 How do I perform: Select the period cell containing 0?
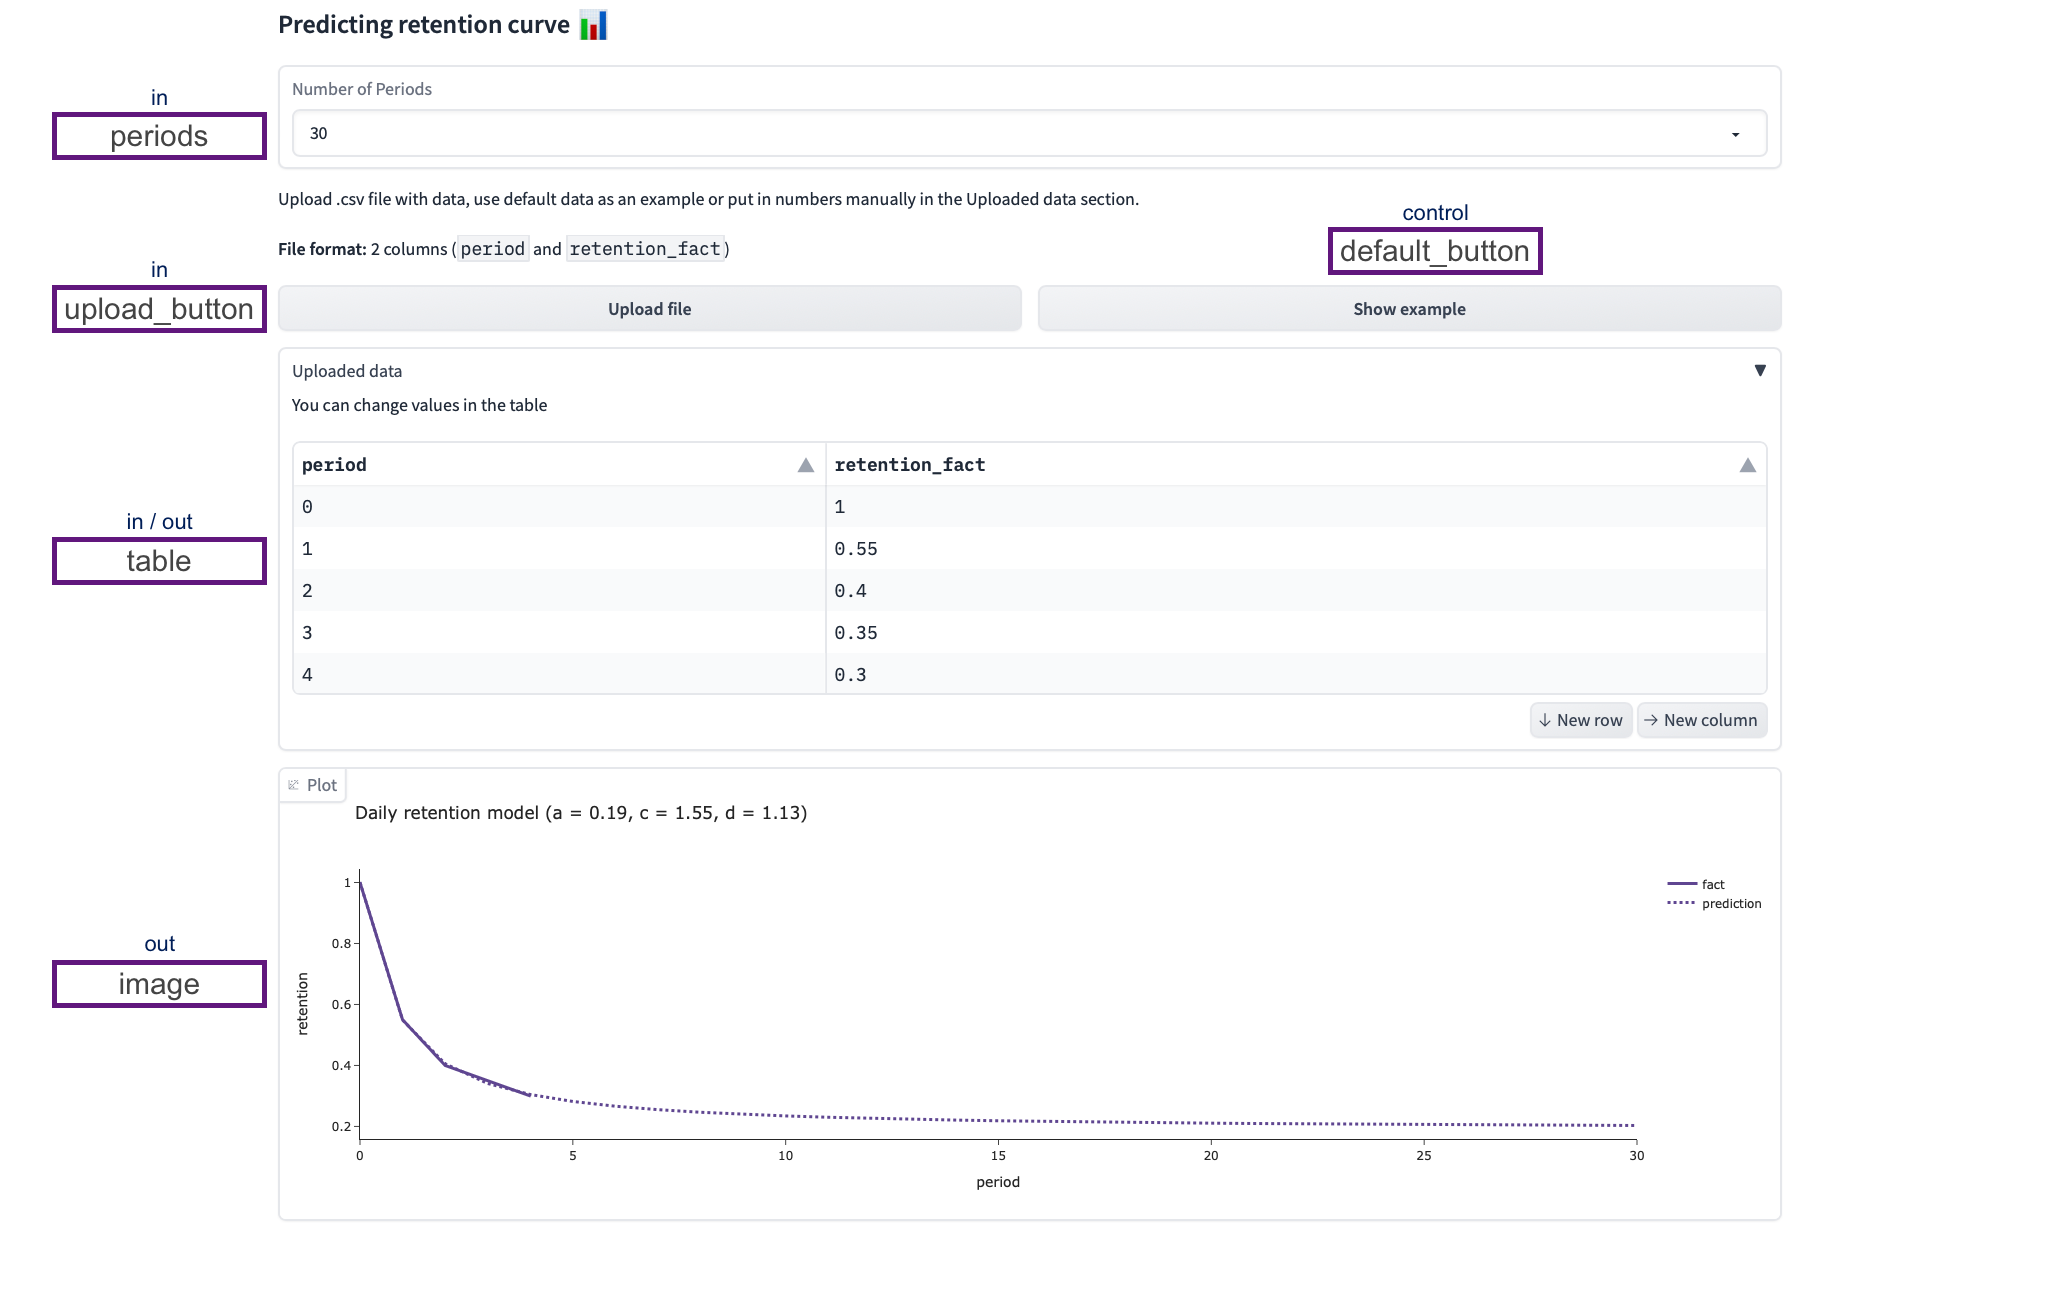coord(559,507)
